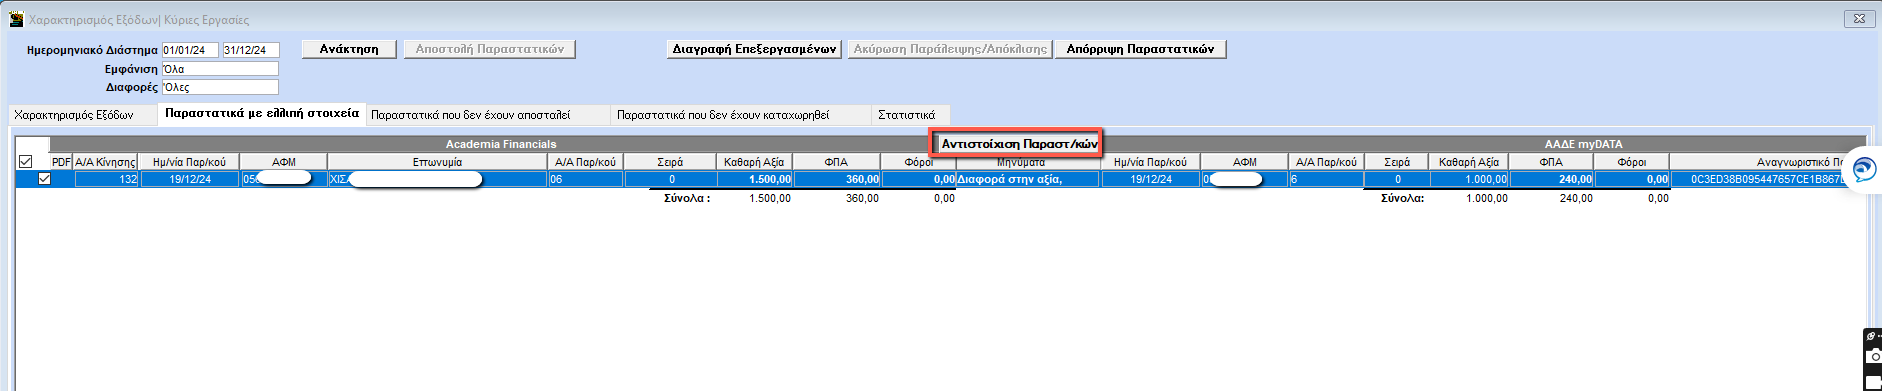Screen dimensions: 1882x391
Task: Click Απόρριψη Παραστατικών button
Action: 1140,49
